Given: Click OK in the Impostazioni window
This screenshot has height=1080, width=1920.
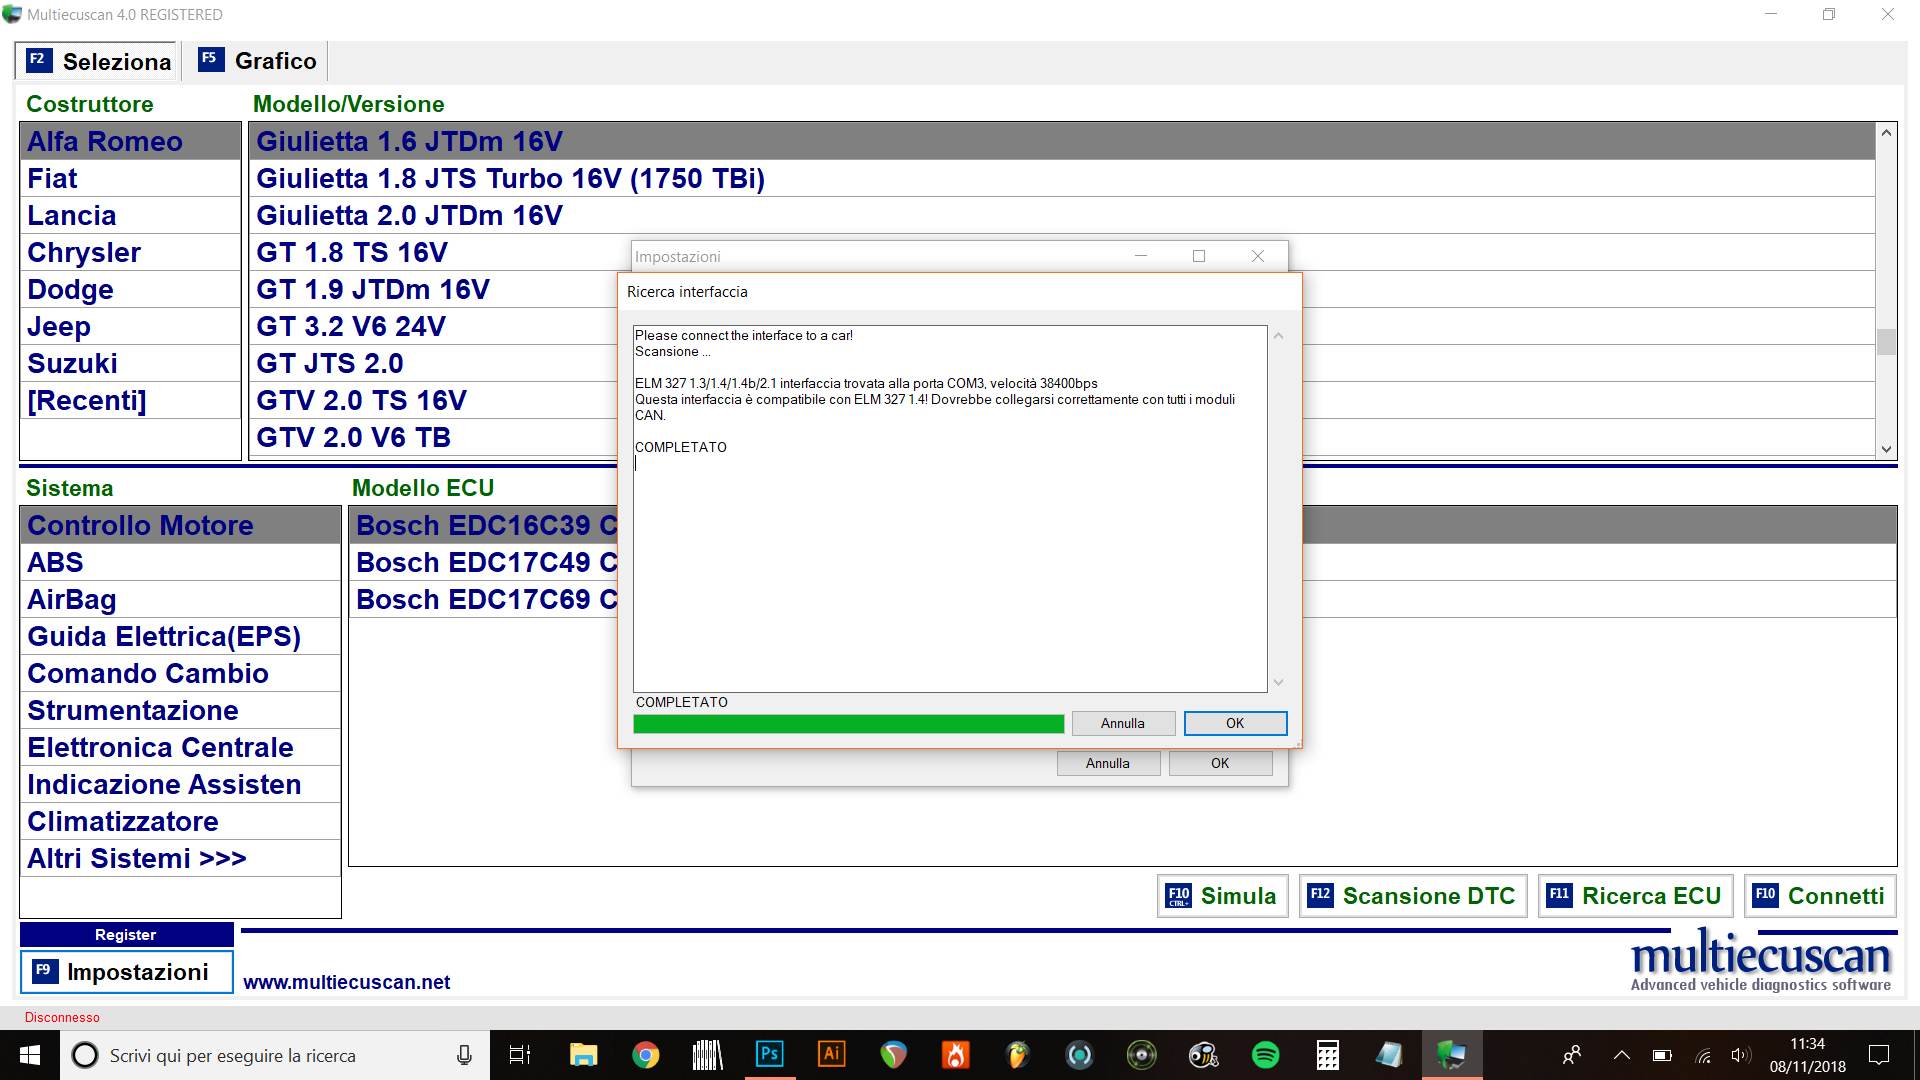Looking at the screenshot, I should 1220,763.
